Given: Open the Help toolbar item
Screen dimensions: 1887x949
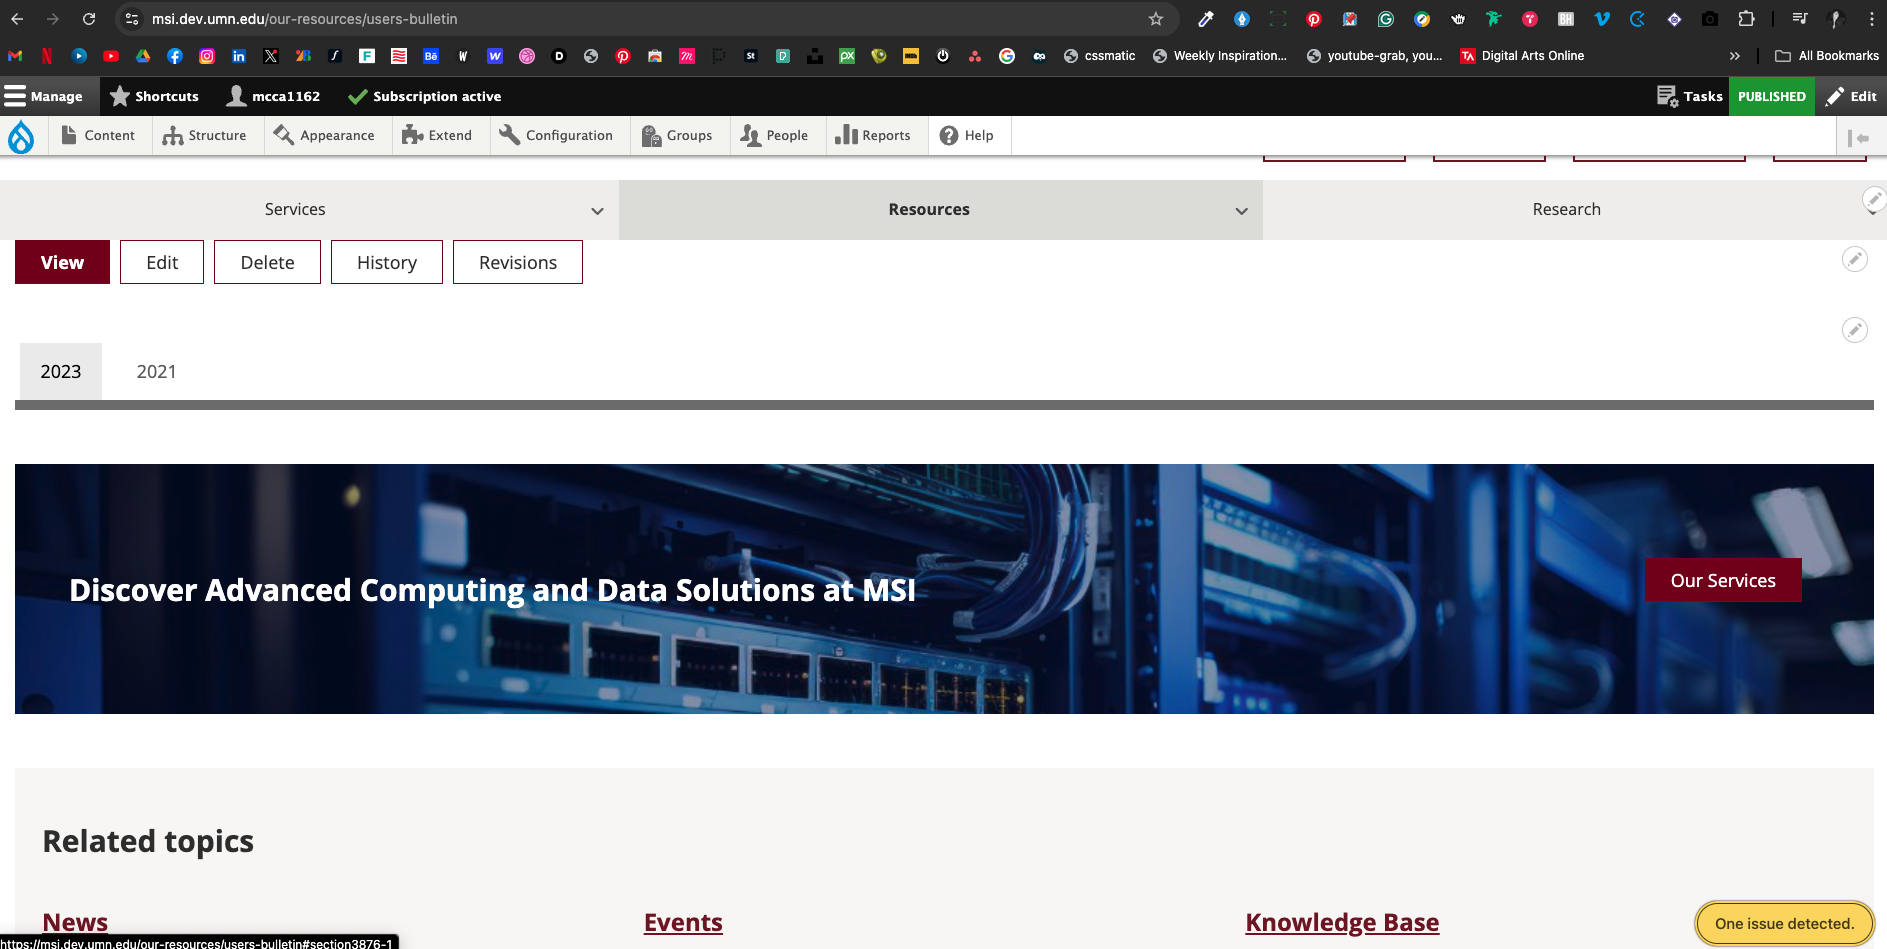Looking at the screenshot, I should click(x=967, y=135).
